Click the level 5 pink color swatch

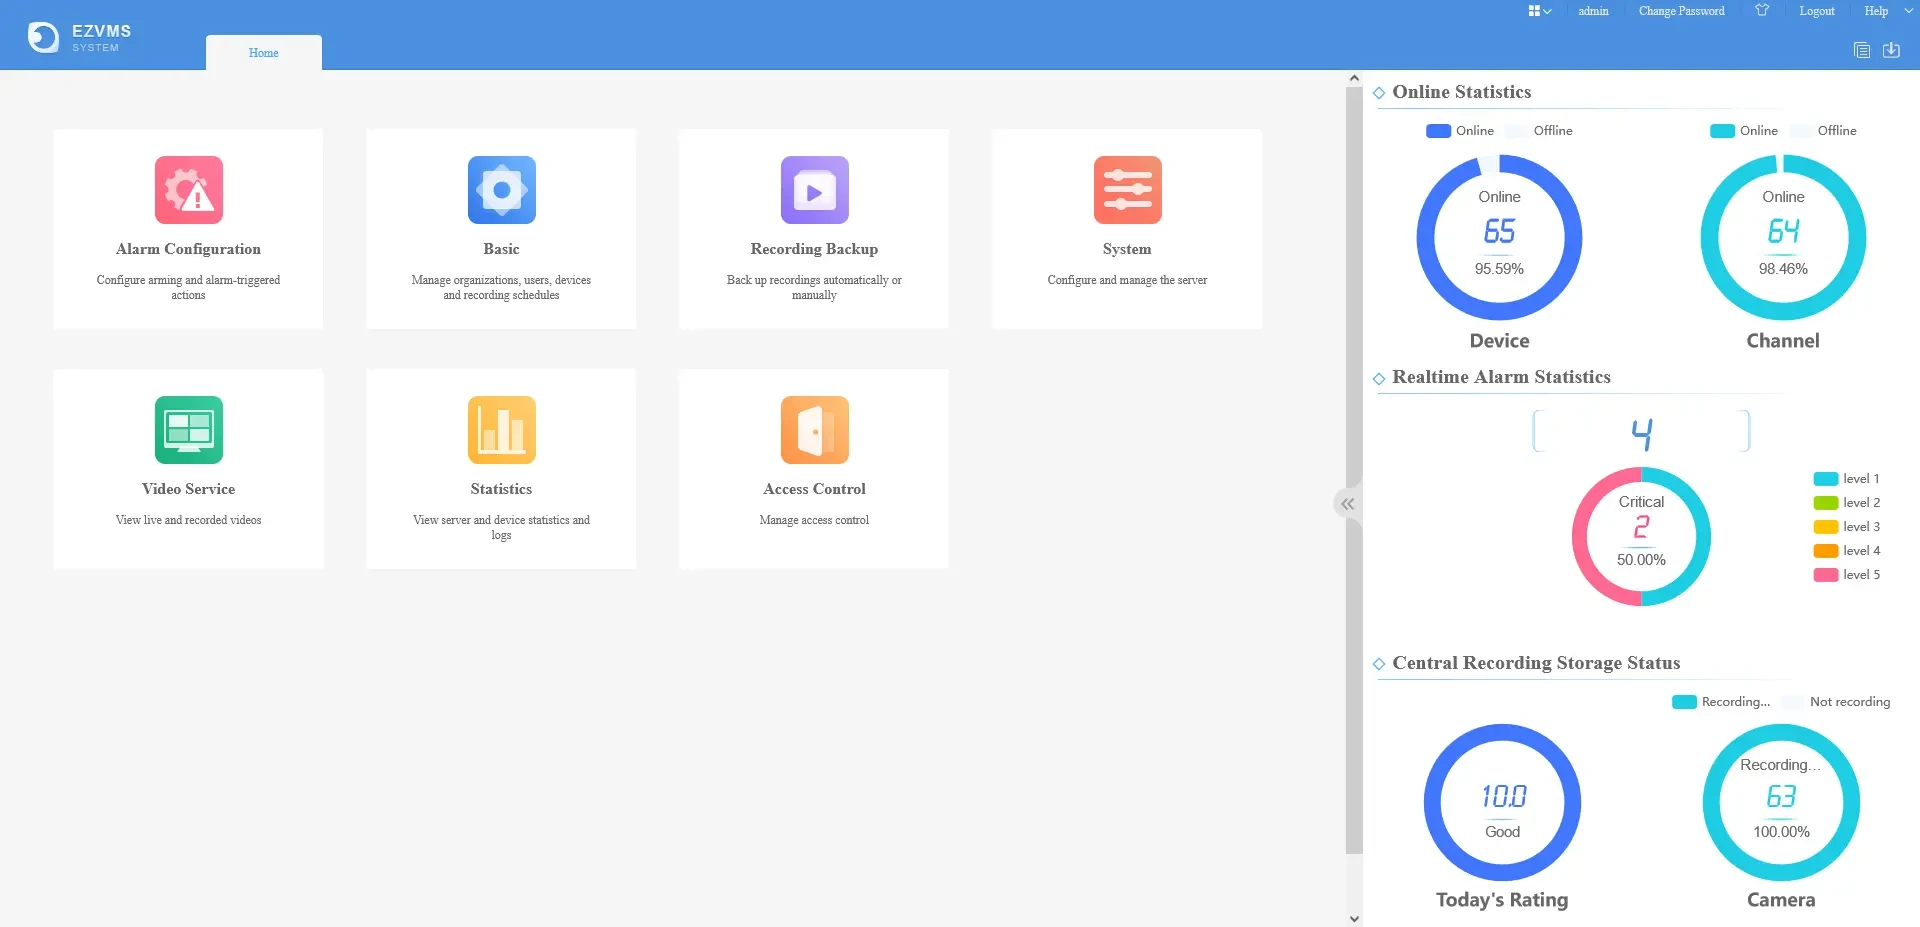1825,575
